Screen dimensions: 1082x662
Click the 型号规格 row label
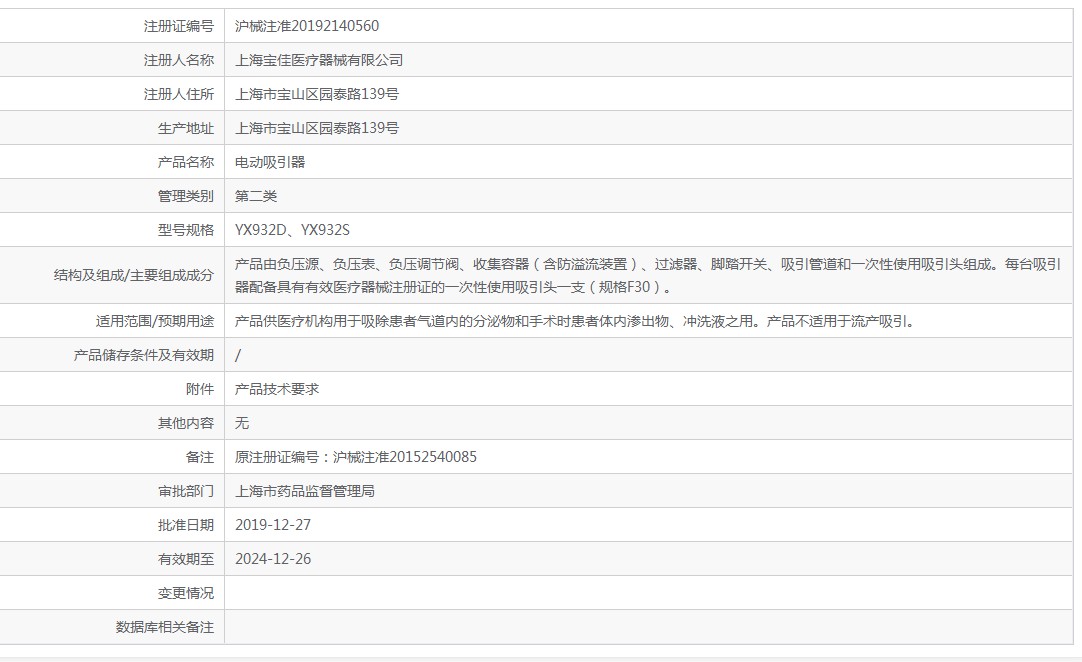185,230
